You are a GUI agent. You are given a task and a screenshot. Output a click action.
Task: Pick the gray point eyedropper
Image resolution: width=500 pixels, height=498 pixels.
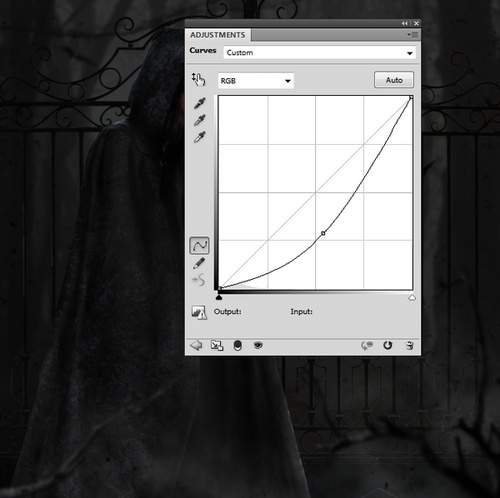[200, 120]
